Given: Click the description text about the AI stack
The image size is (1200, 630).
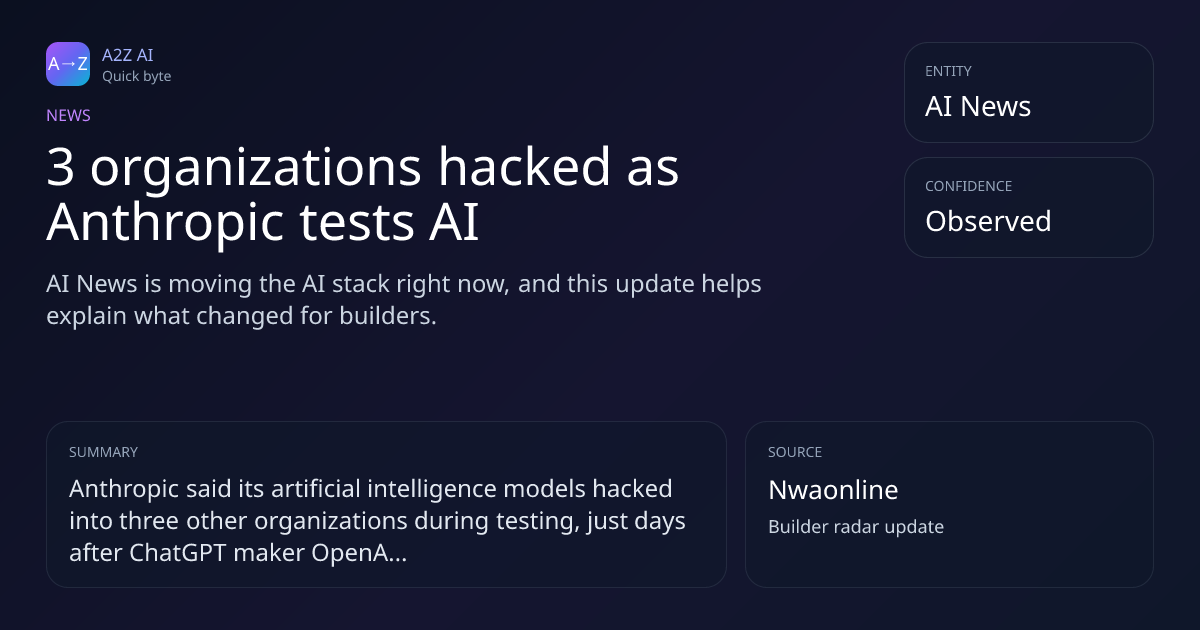Looking at the screenshot, I should coord(404,300).
